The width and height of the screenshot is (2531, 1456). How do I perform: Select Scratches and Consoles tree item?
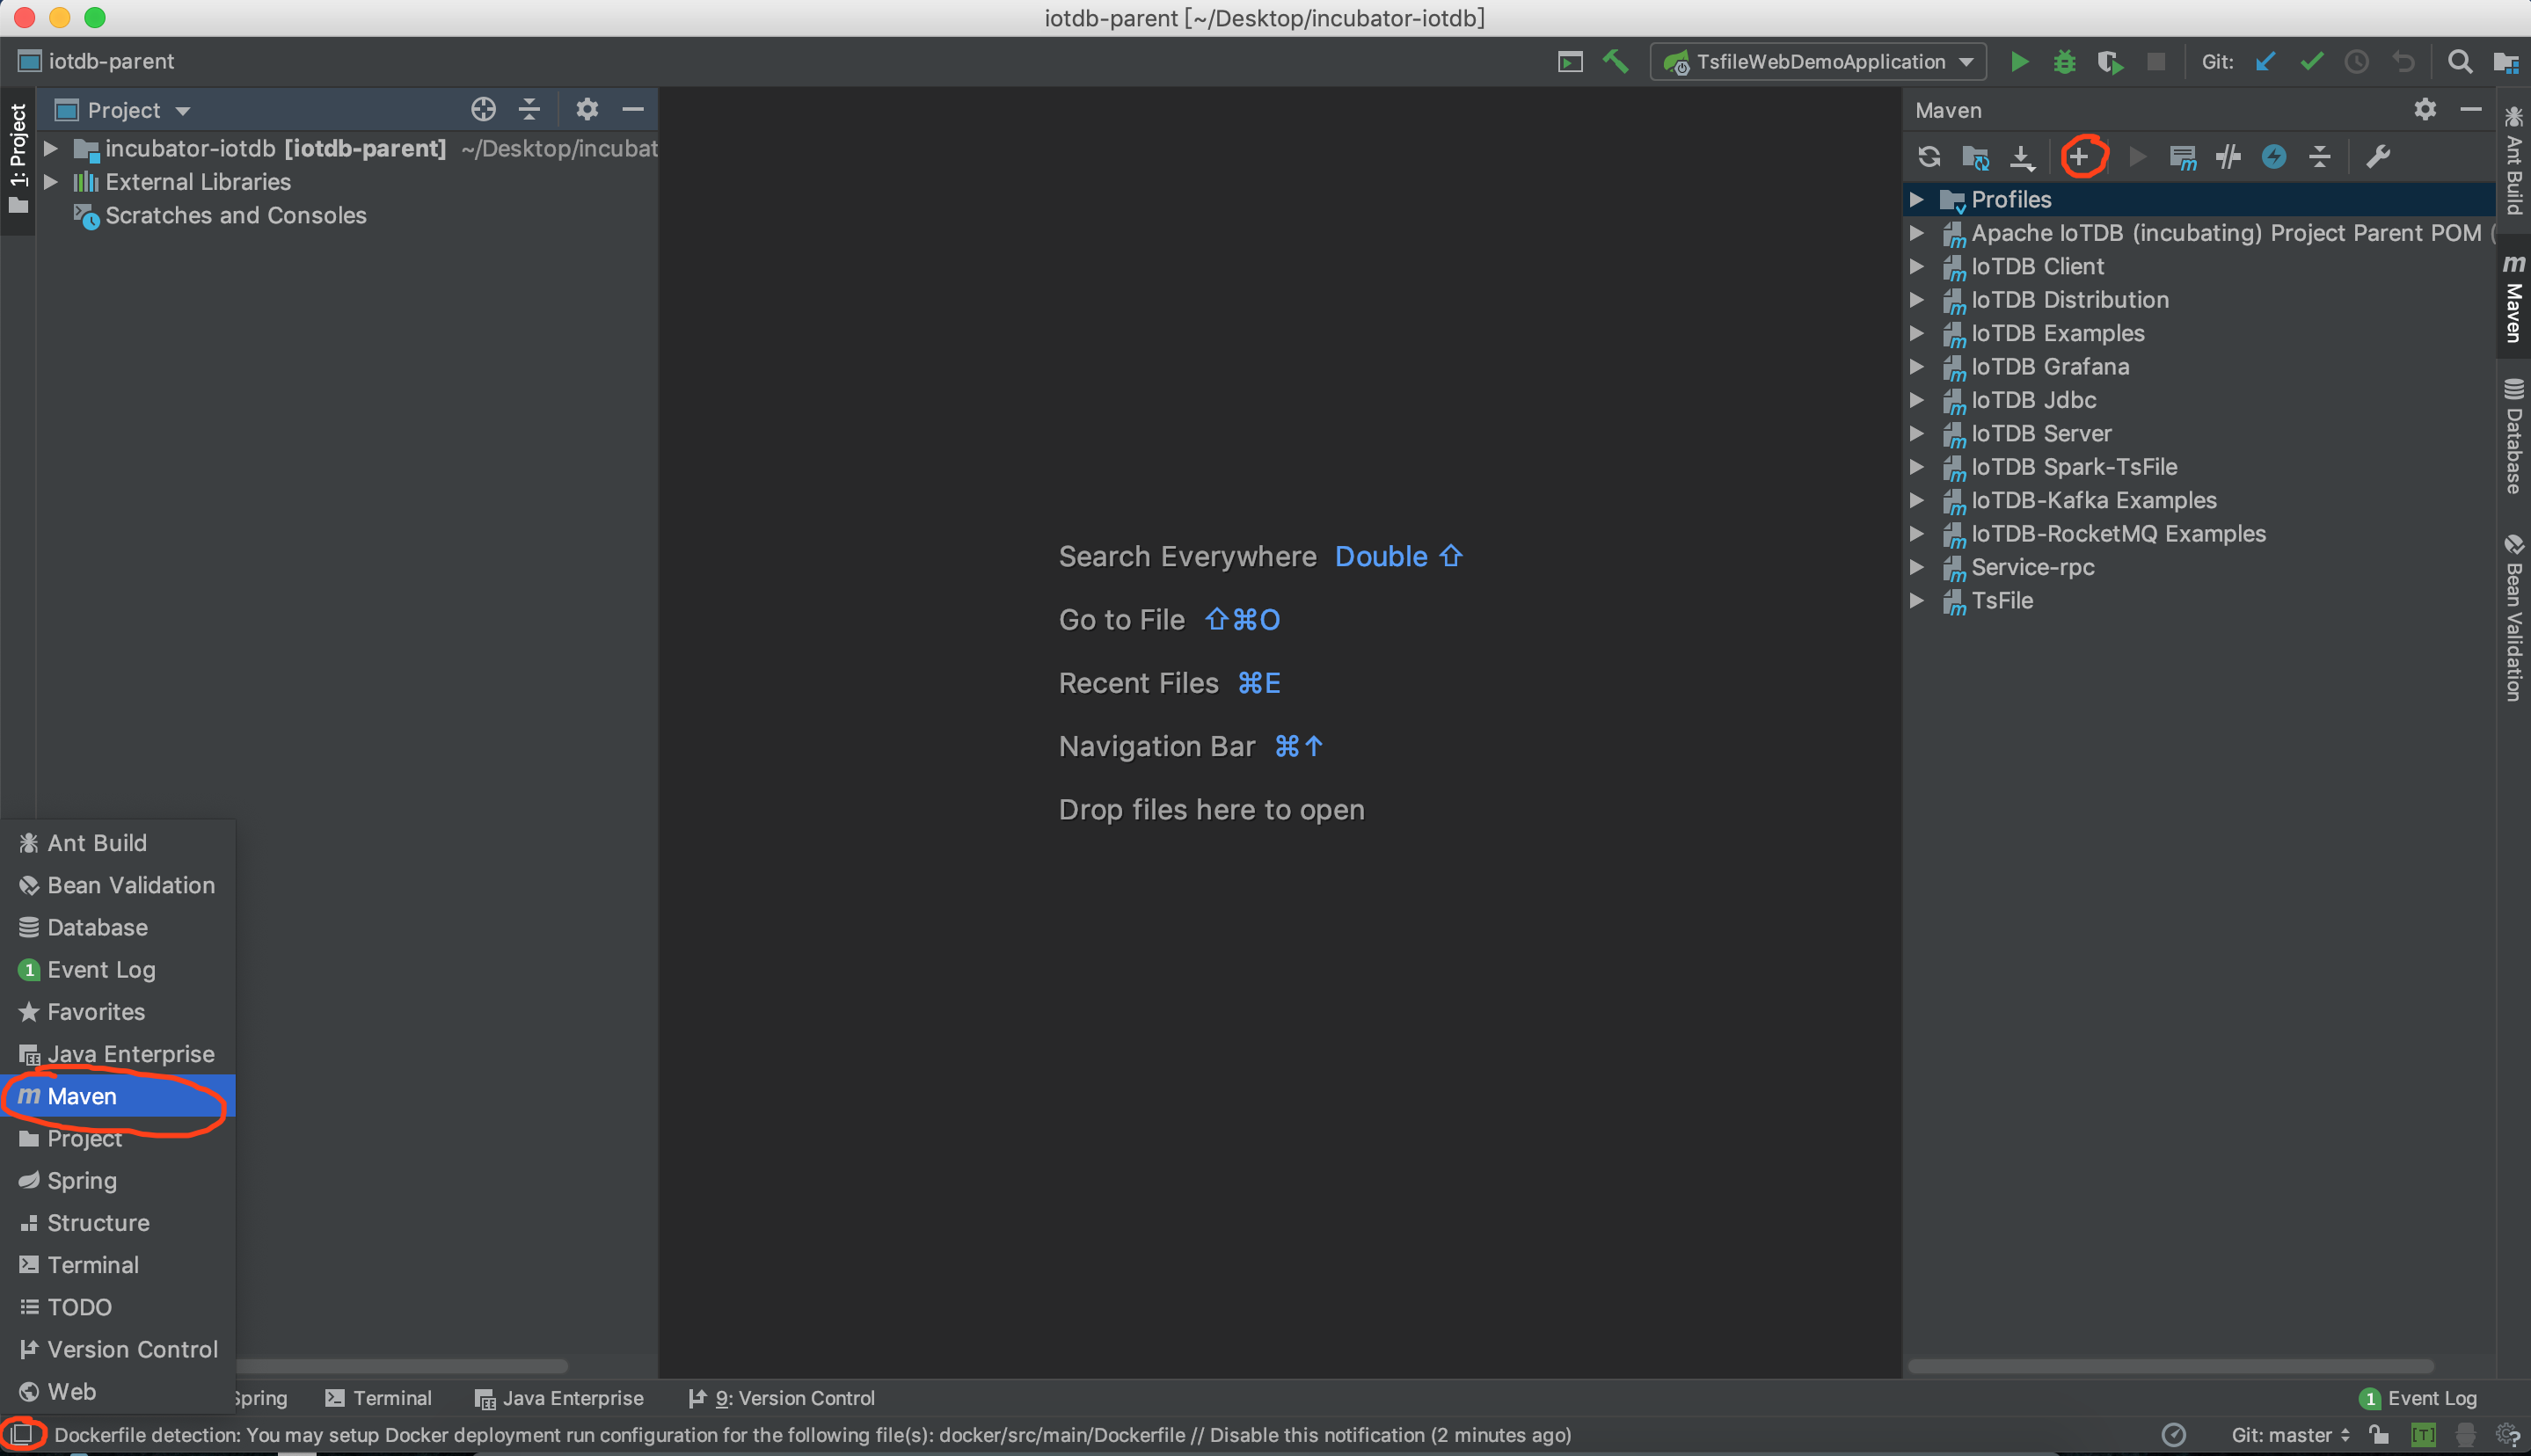[236, 215]
